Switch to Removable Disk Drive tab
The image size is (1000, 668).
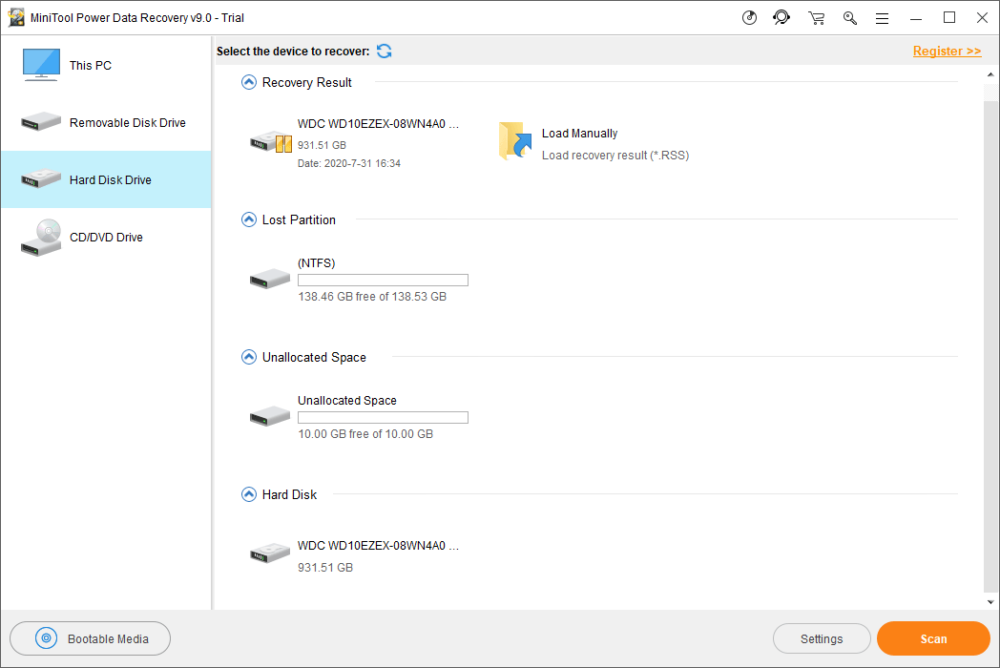coord(106,122)
